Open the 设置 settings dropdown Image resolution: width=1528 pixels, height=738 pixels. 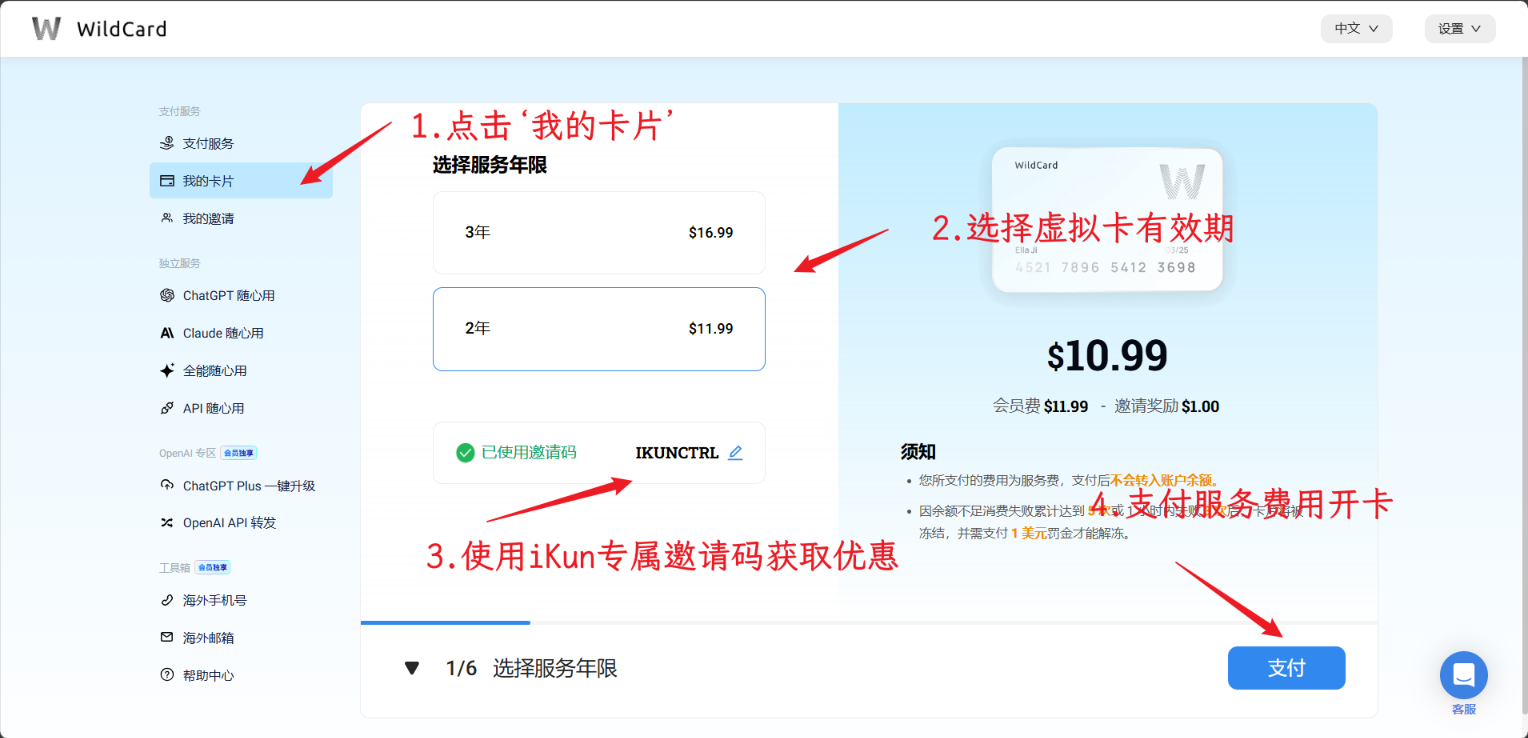1460,28
